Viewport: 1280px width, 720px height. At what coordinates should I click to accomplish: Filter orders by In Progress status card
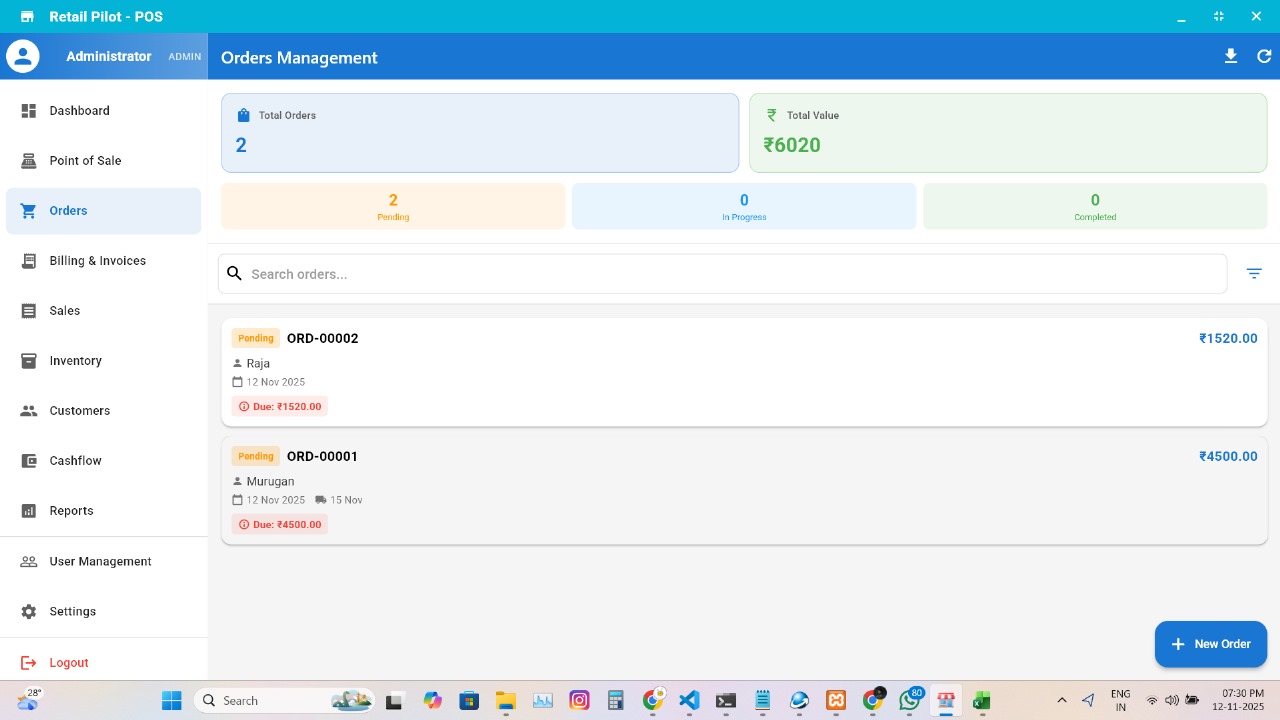point(744,206)
